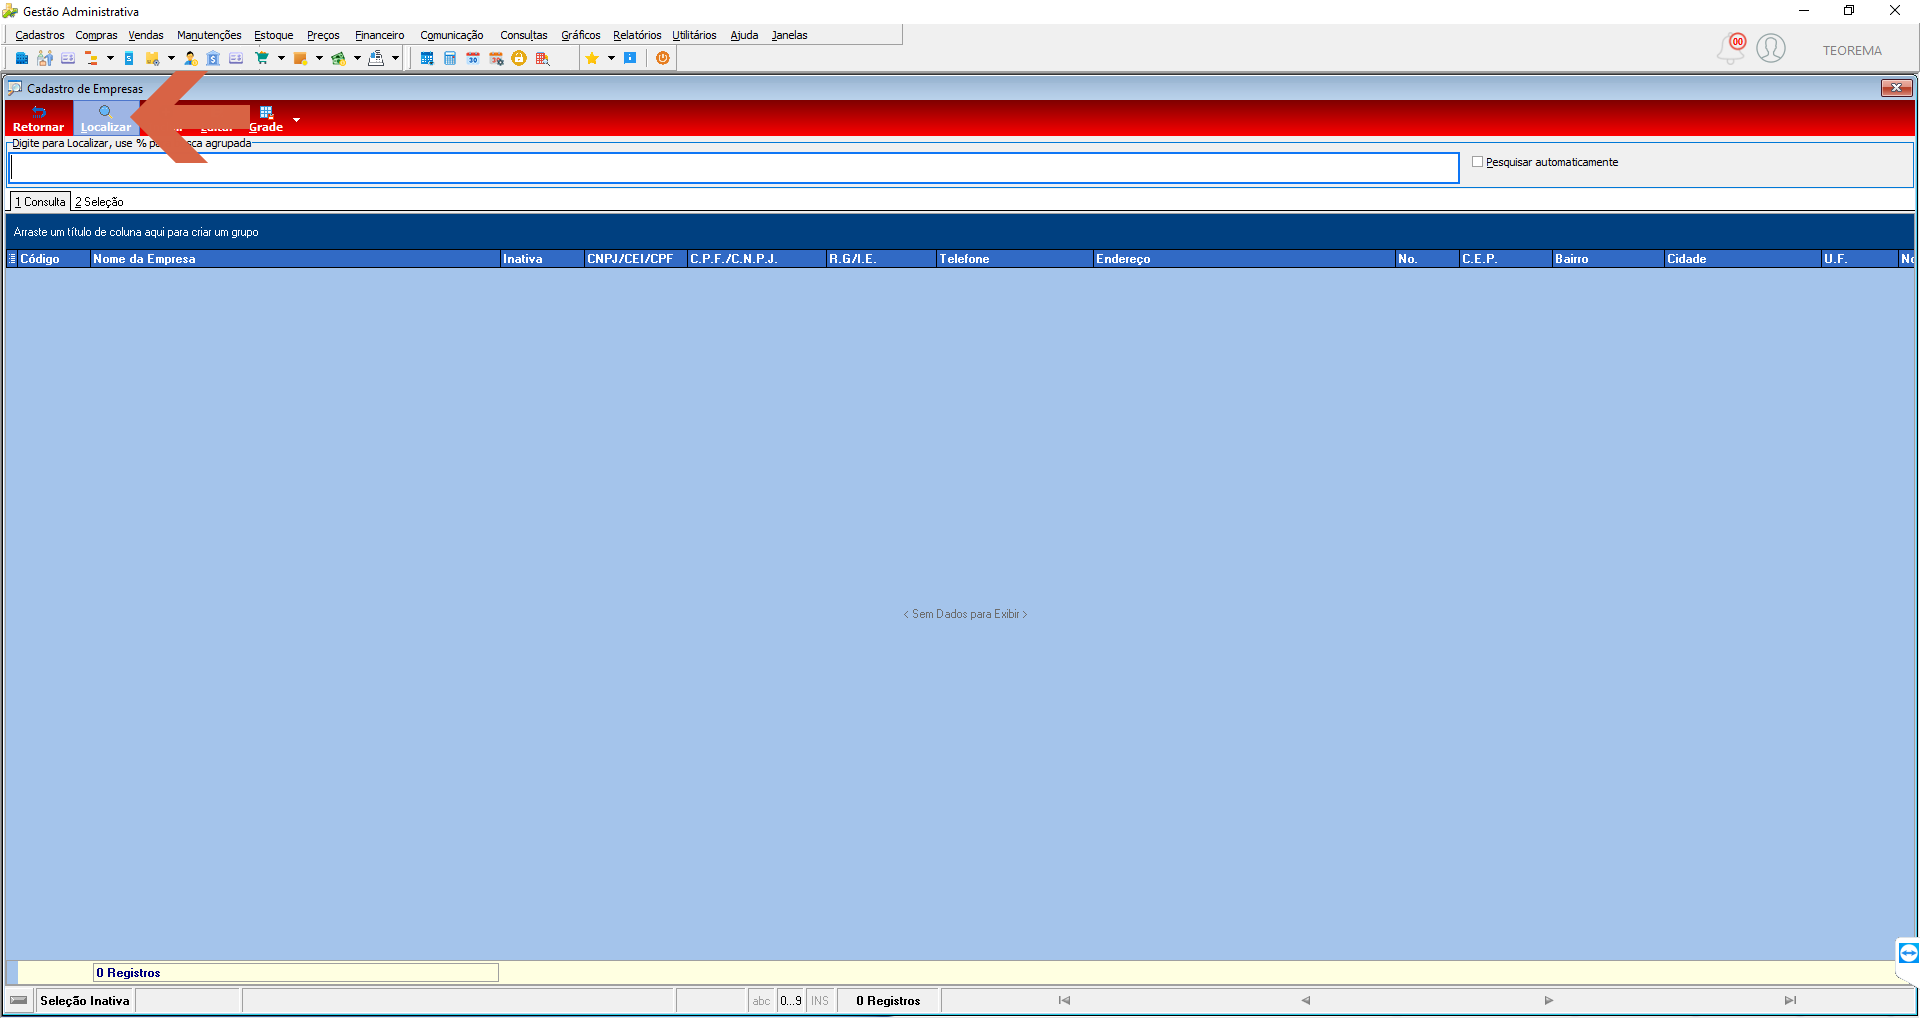Click the Nome da Empresa column header
The width and height of the screenshot is (1920, 1018).
[x=295, y=259]
